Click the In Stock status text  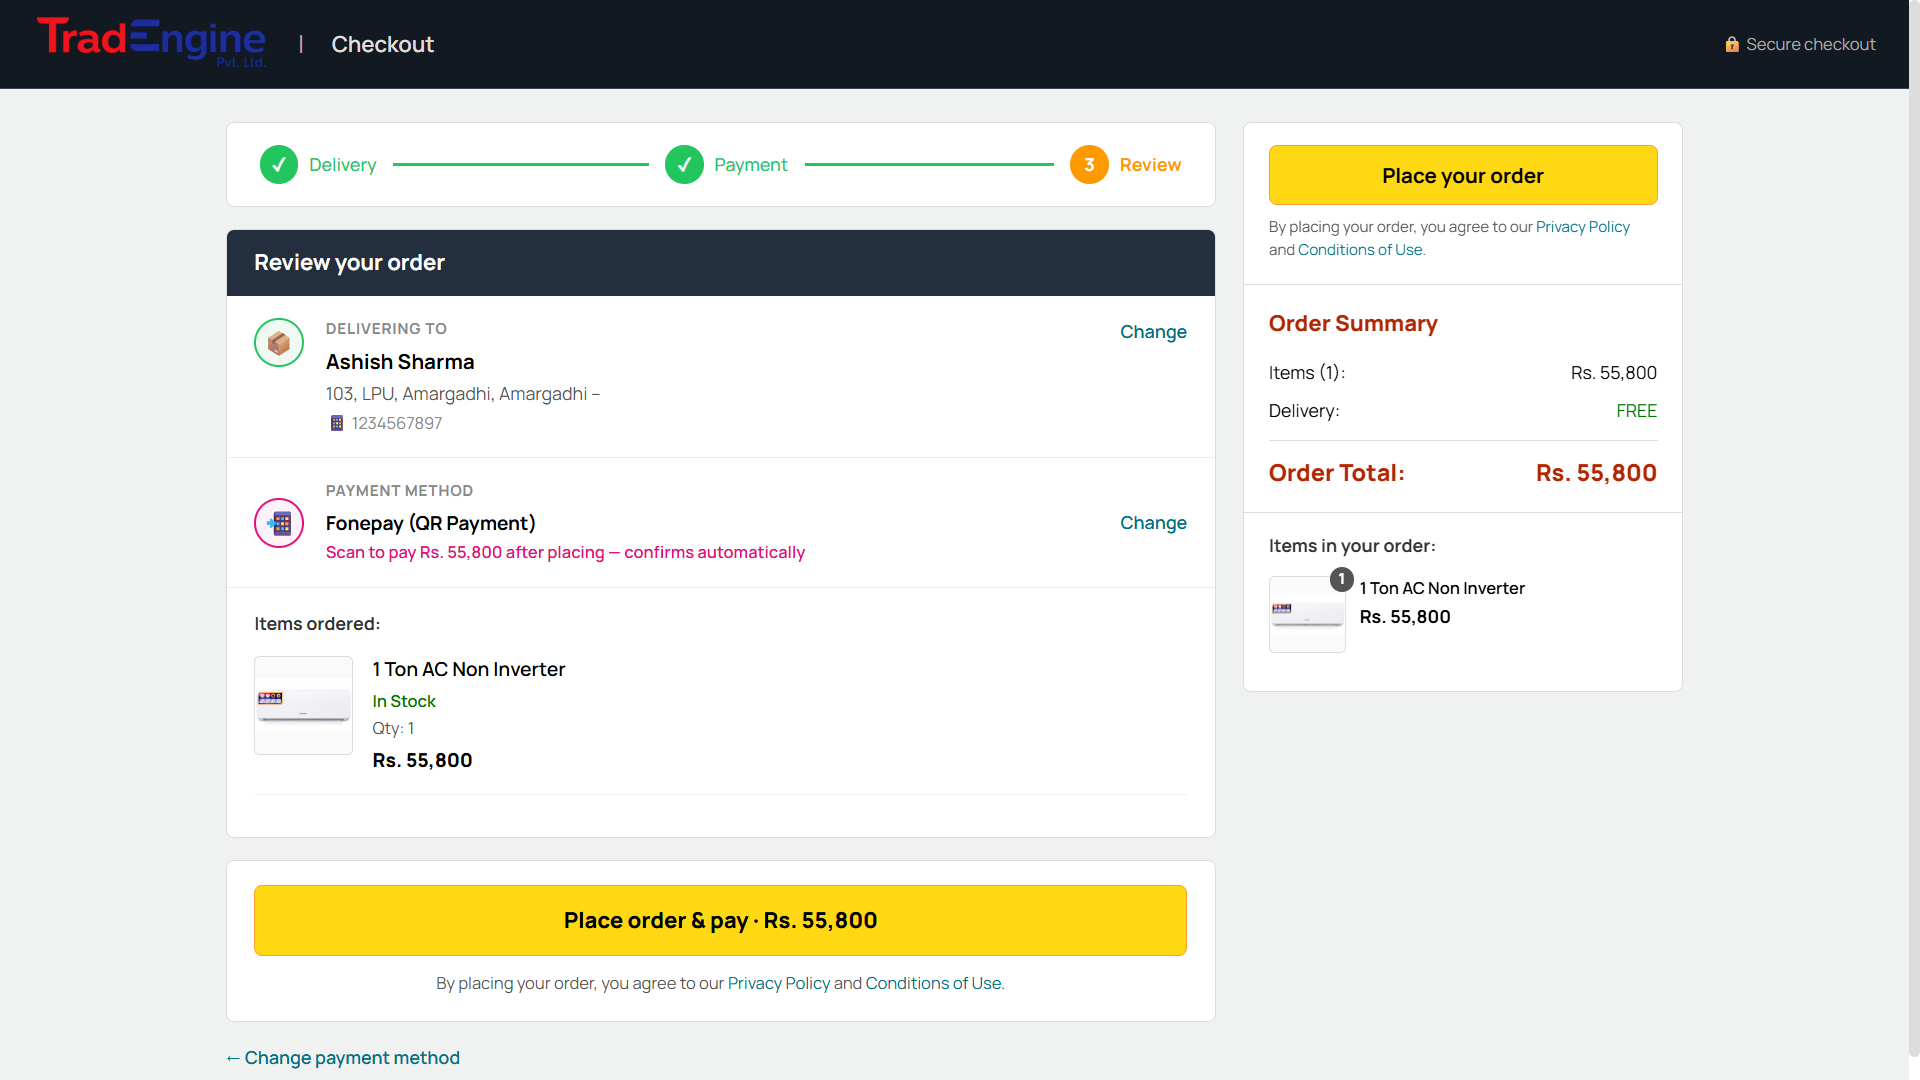pyautogui.click(x=404, y=701)
